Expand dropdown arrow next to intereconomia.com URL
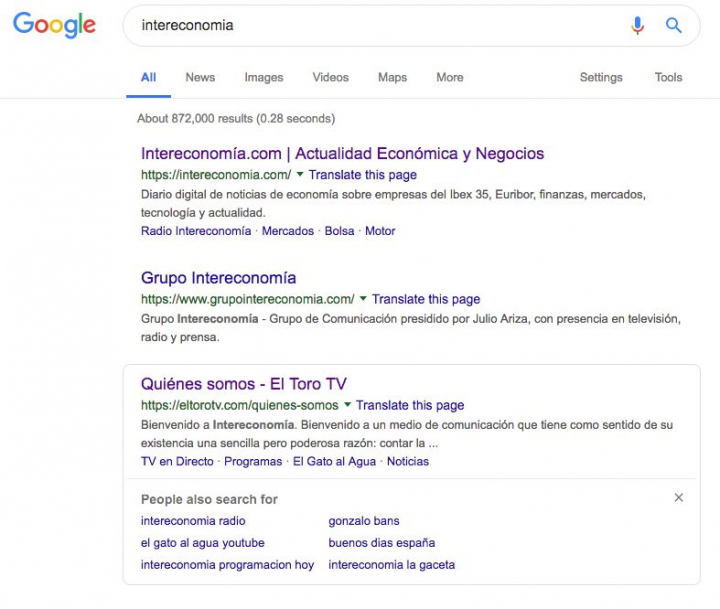This screenshot has height=609, width=720. [x=300, y=175]
